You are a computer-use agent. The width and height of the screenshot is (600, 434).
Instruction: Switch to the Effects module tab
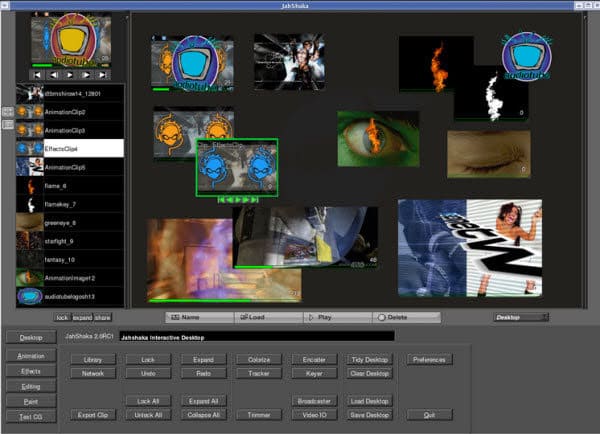tap(31, 371)
